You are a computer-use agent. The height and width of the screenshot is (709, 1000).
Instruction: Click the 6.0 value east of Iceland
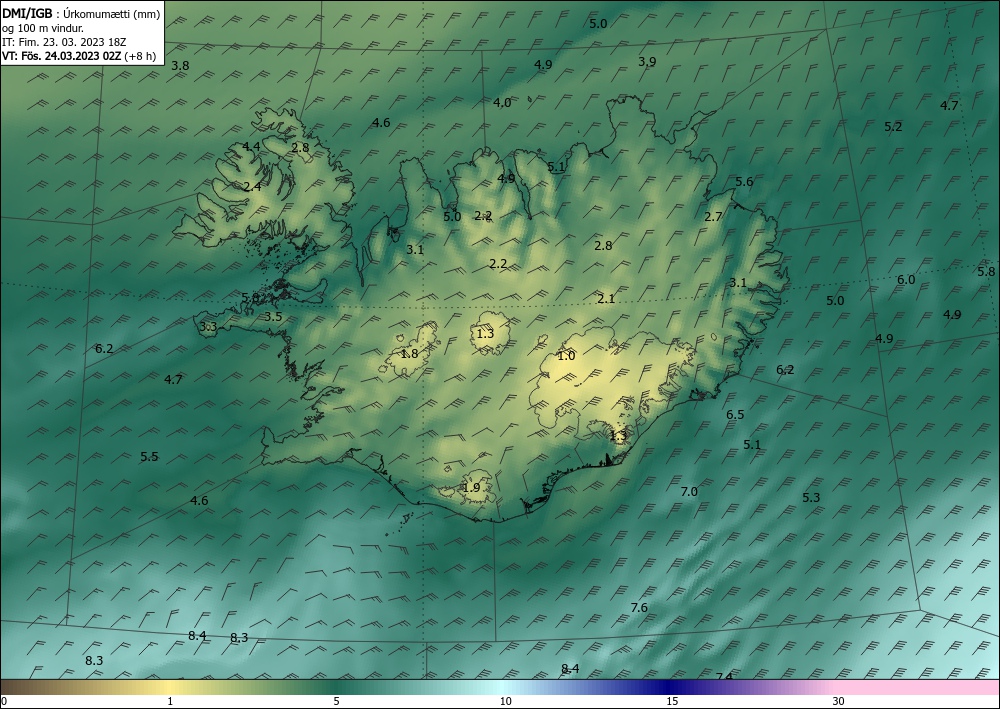point(906,280)
